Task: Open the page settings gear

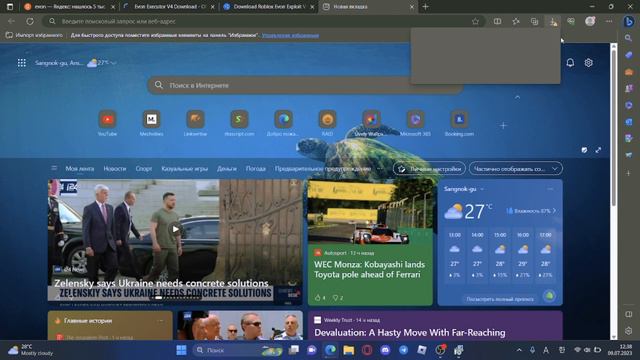Action: [x=588, y=63]
